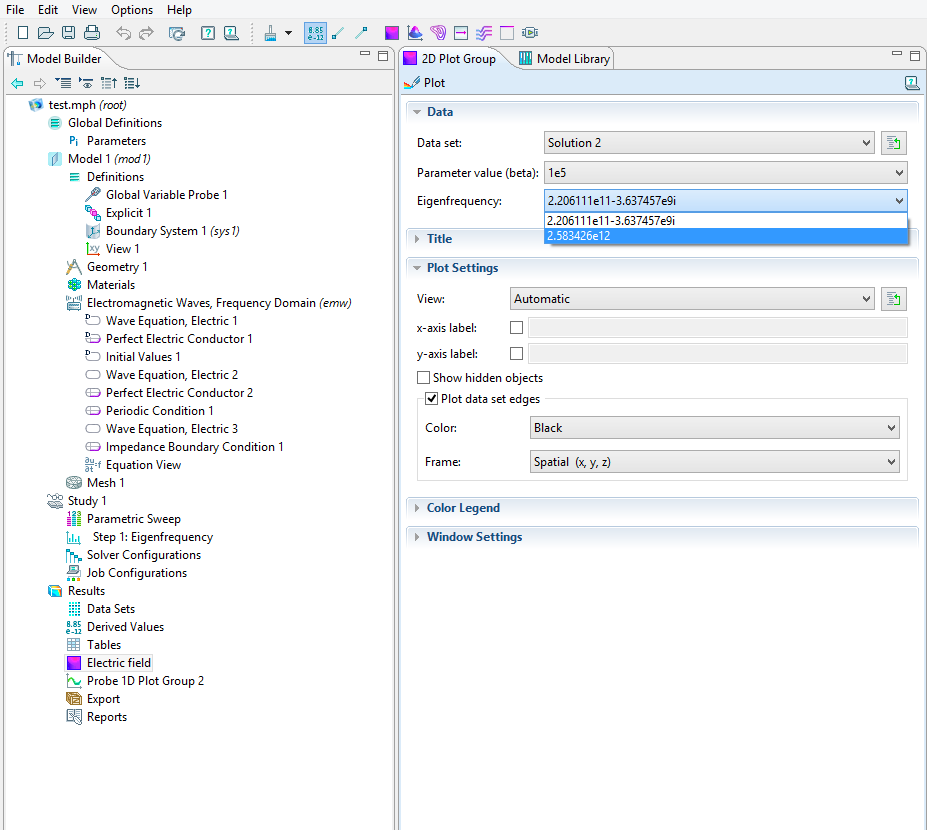Enable the y-axis label checkbox
927x830 pixels.
[517, 353]
